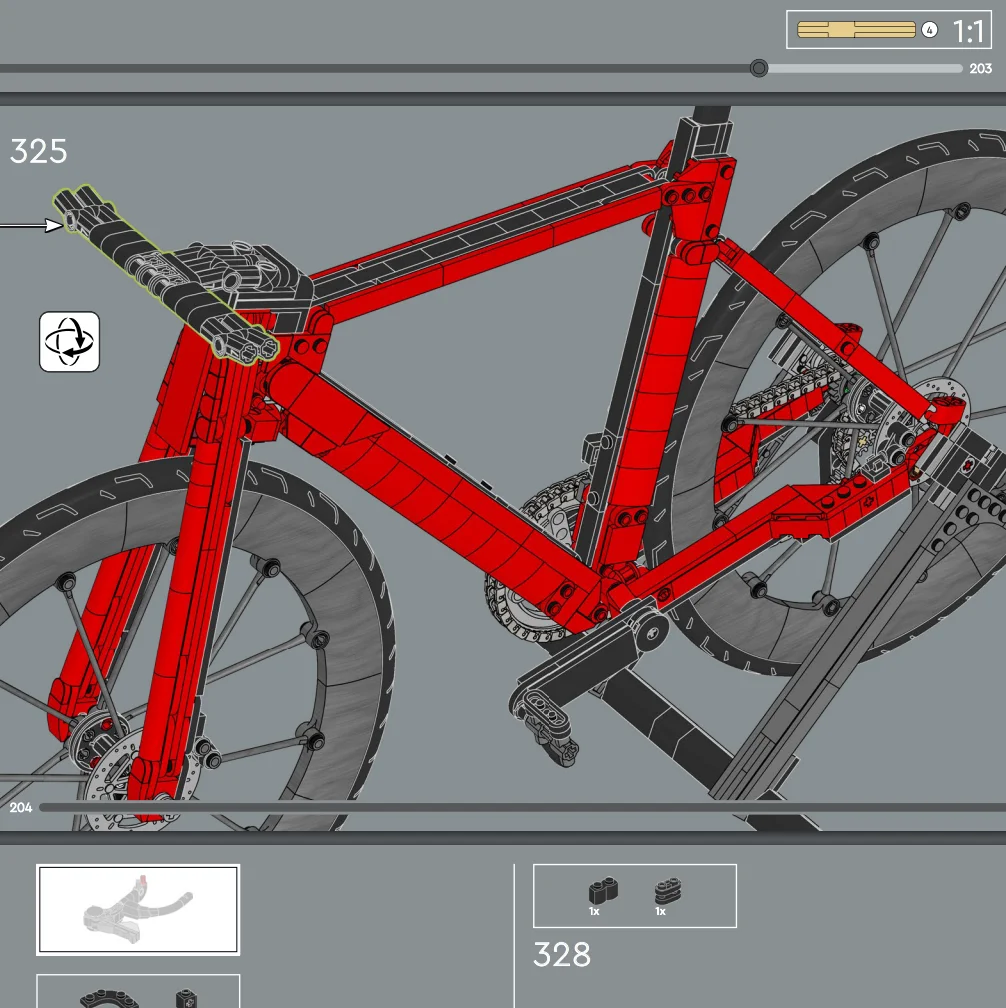Click step number 328
The width and height of the screenshot is (1006, 1008).
pos(562,955)
